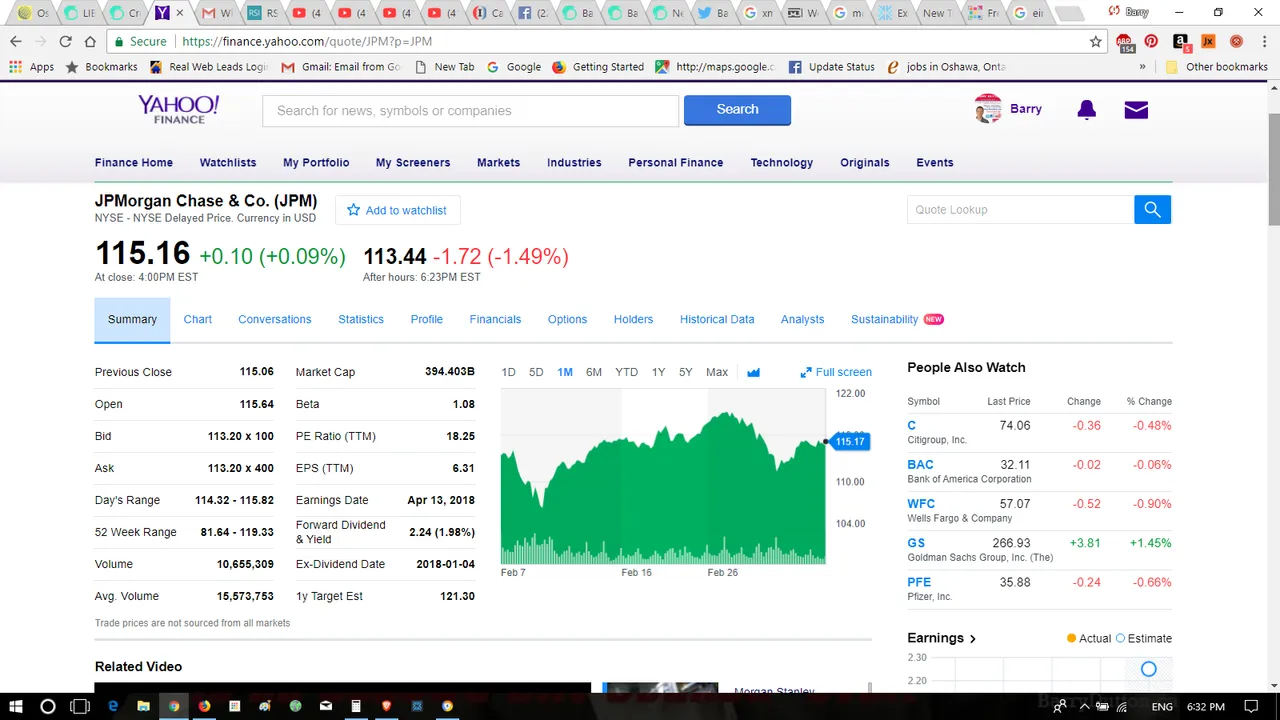Image resolution: width=1280 pixels, height=720 pixels.
Task: Open the Windows Start menu
Action: [15, 706]
